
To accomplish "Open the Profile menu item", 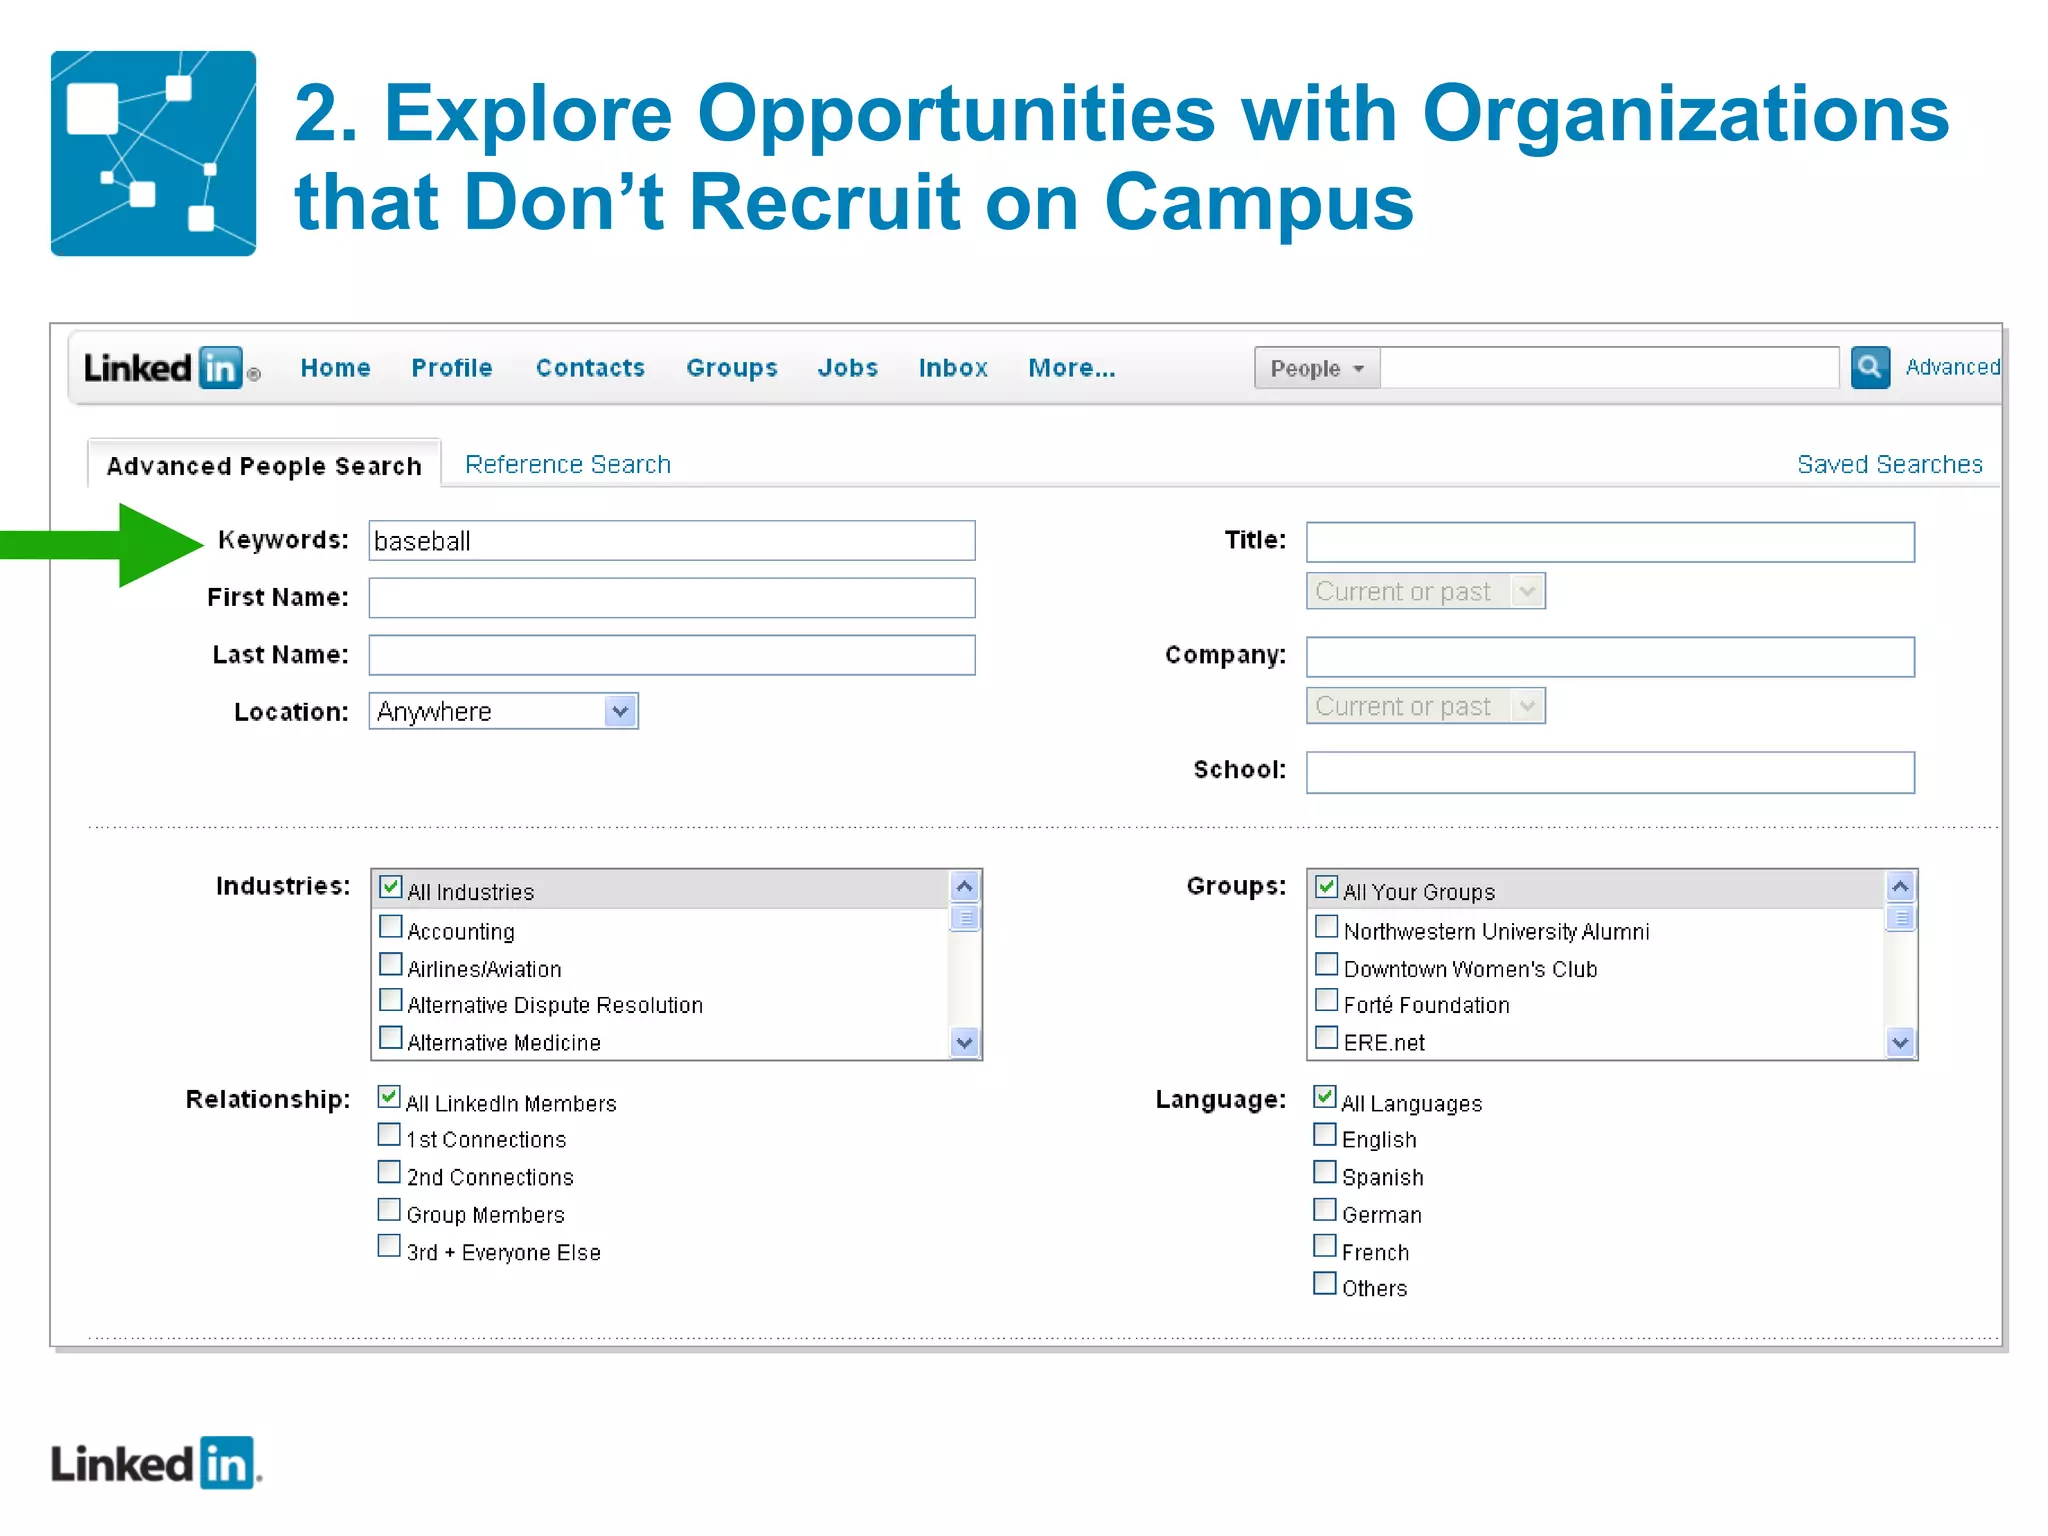I will 452,368.
